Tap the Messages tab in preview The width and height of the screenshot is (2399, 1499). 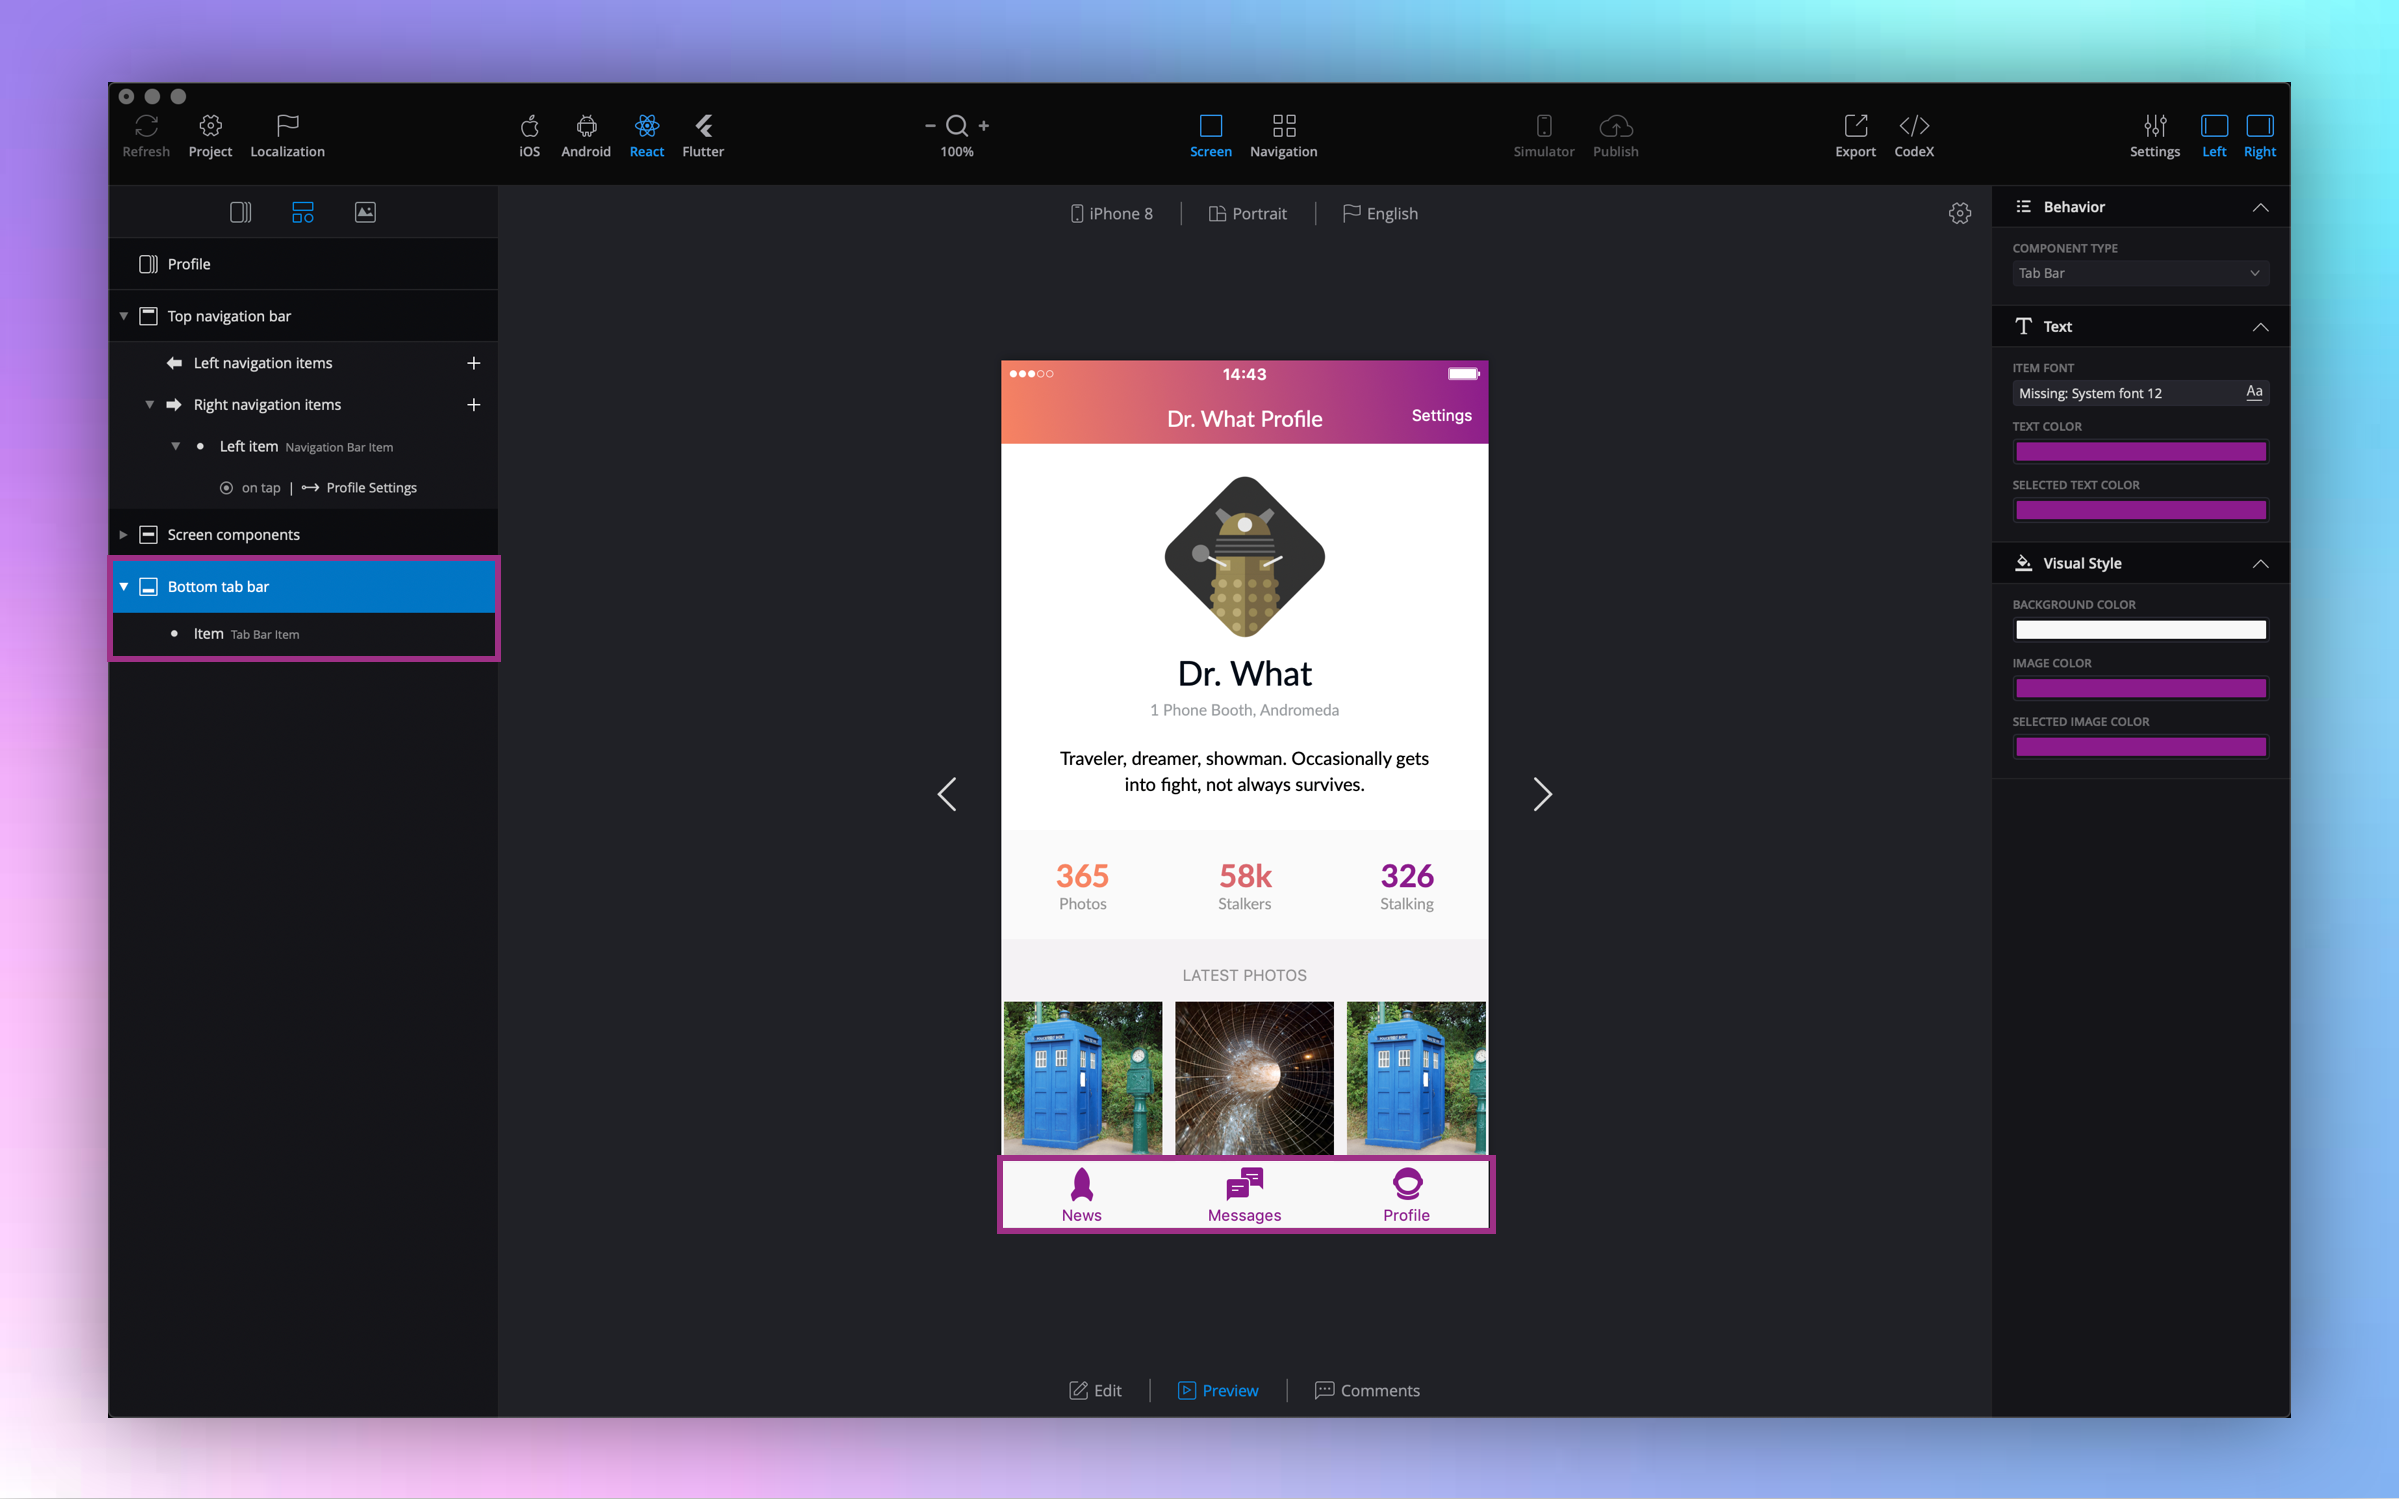pyautogui.click(x=1244, y=1195)
